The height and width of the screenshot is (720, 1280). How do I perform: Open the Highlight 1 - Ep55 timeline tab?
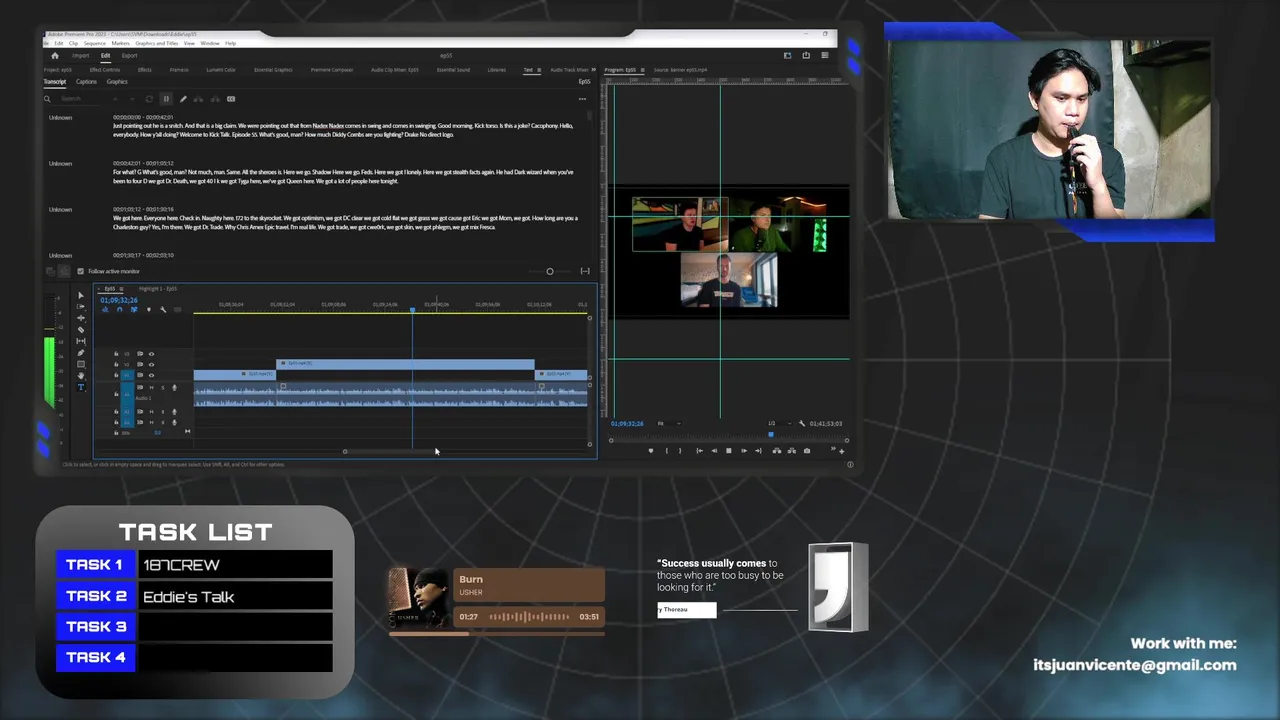click(158, 289)
